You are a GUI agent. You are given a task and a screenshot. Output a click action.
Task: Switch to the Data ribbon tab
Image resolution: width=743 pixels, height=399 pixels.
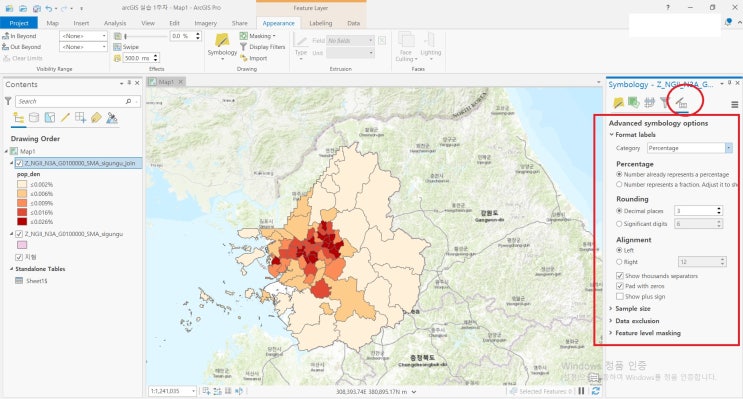tap(353, 23)
